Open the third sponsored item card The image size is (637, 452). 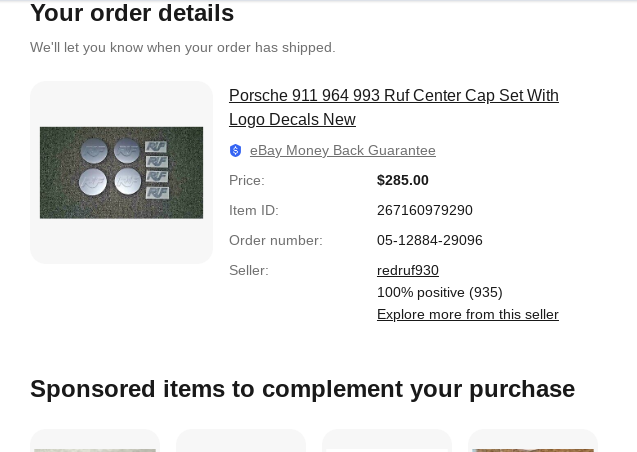pos(387,441)
